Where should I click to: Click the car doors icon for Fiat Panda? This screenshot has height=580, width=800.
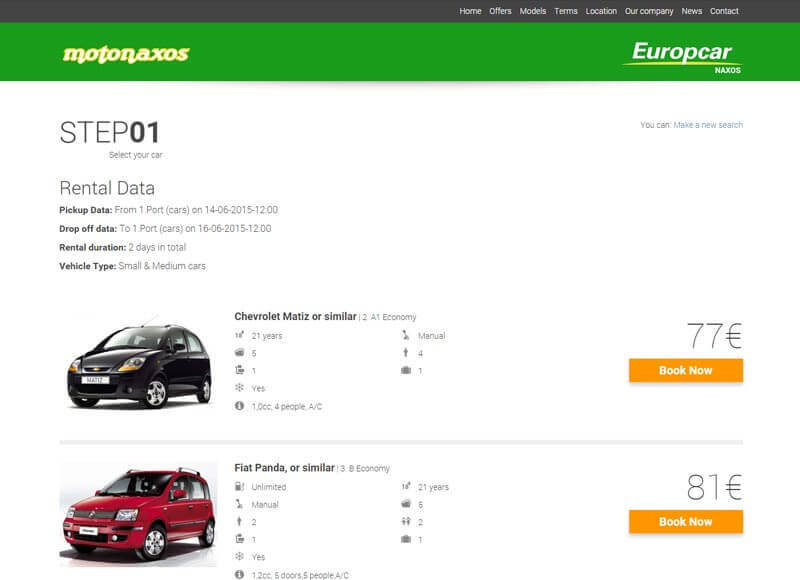point(406,504)
